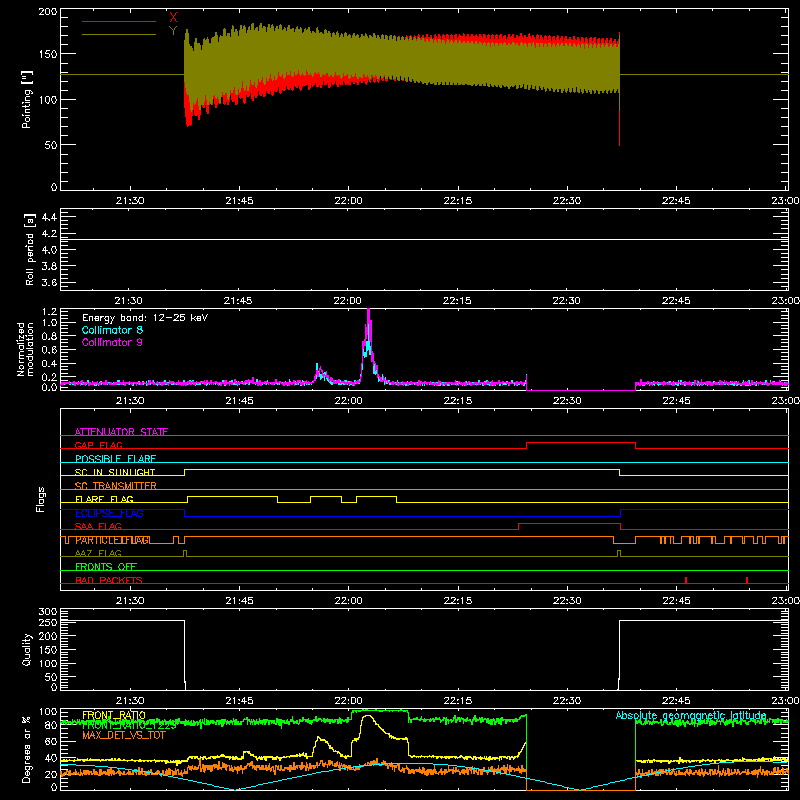Click the ATTENUATOR_STATE flag label
The image size is (800, 800).
point(121,432)
